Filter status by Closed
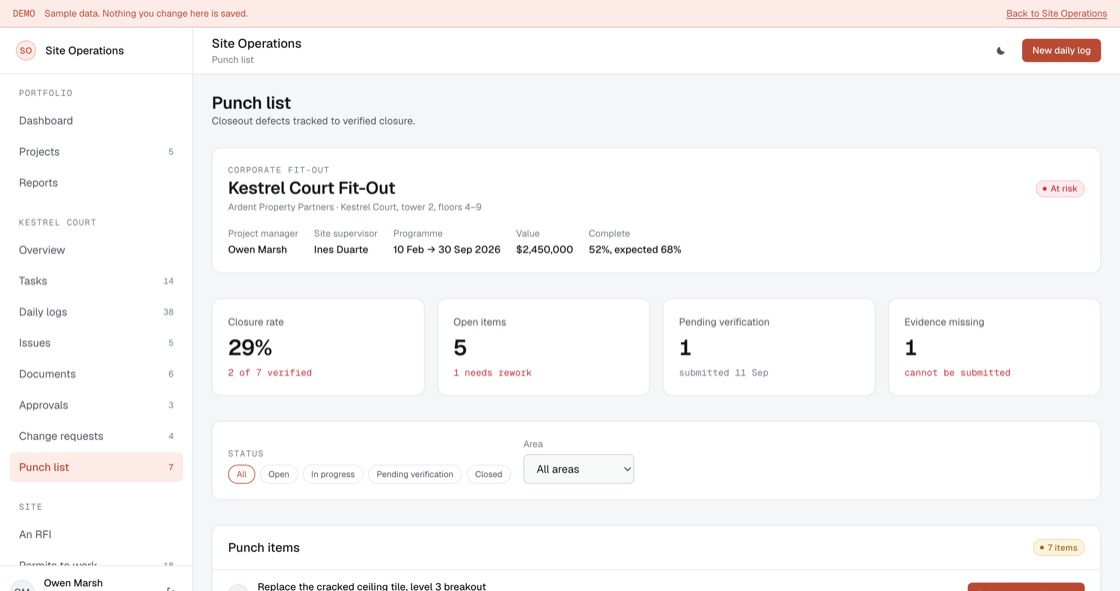1120x591 pixels. 489,475
